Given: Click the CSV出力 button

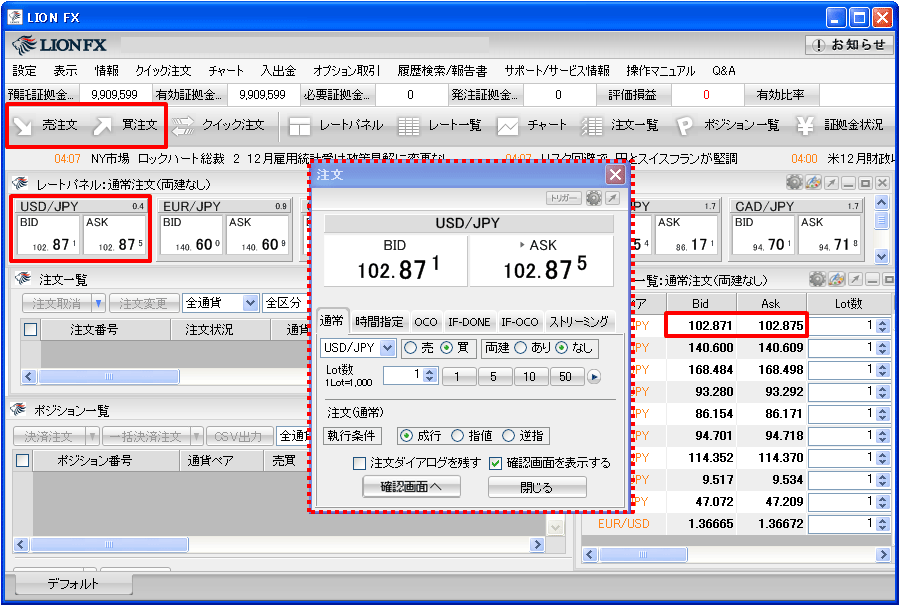Looking at the screenshot, I should pos(238,437).
